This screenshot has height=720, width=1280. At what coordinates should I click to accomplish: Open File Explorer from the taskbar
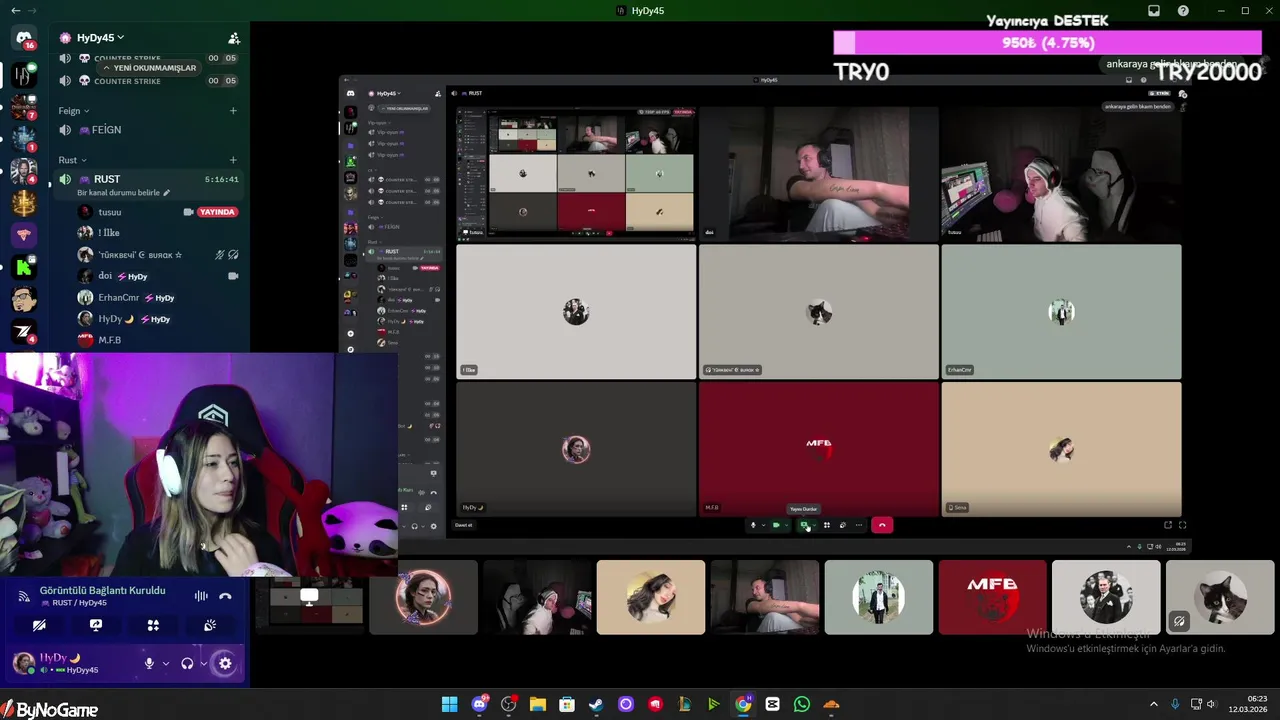coord(538,705)
